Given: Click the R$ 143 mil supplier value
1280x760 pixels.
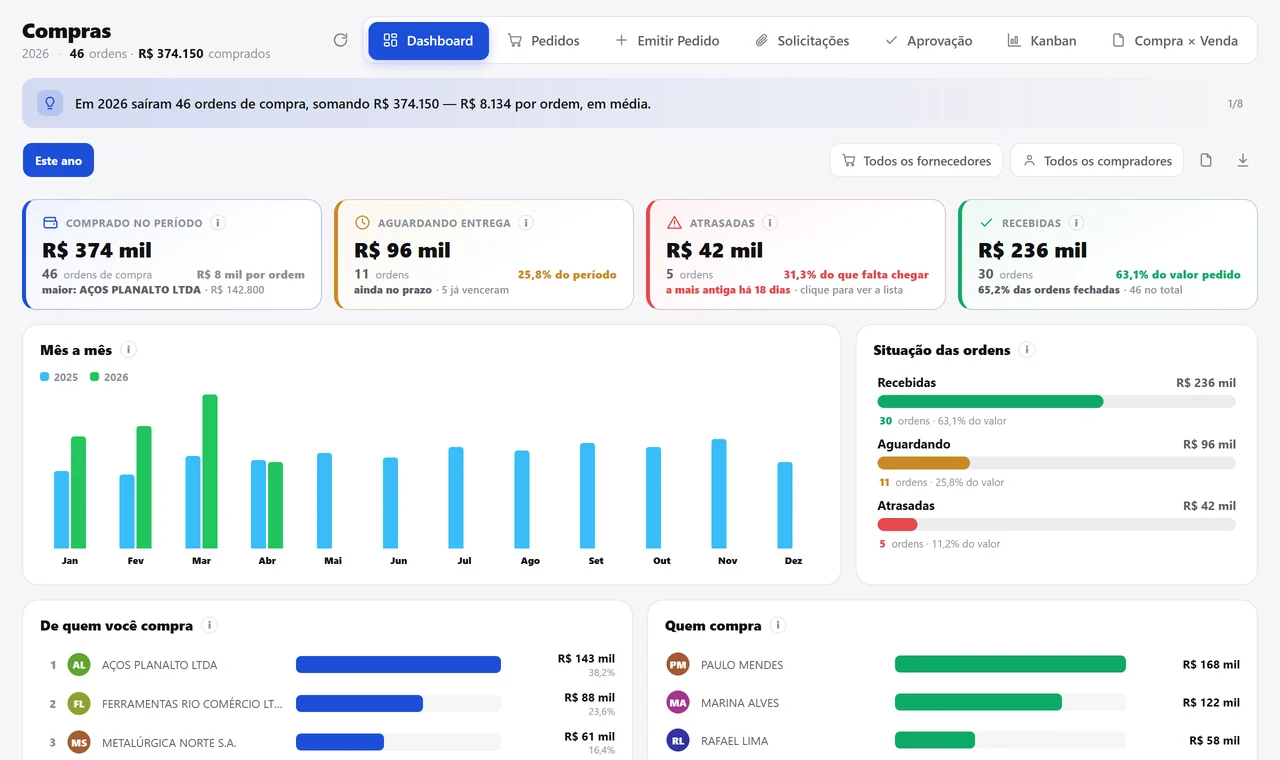Looking at the screenshot, I should (586, 658).
